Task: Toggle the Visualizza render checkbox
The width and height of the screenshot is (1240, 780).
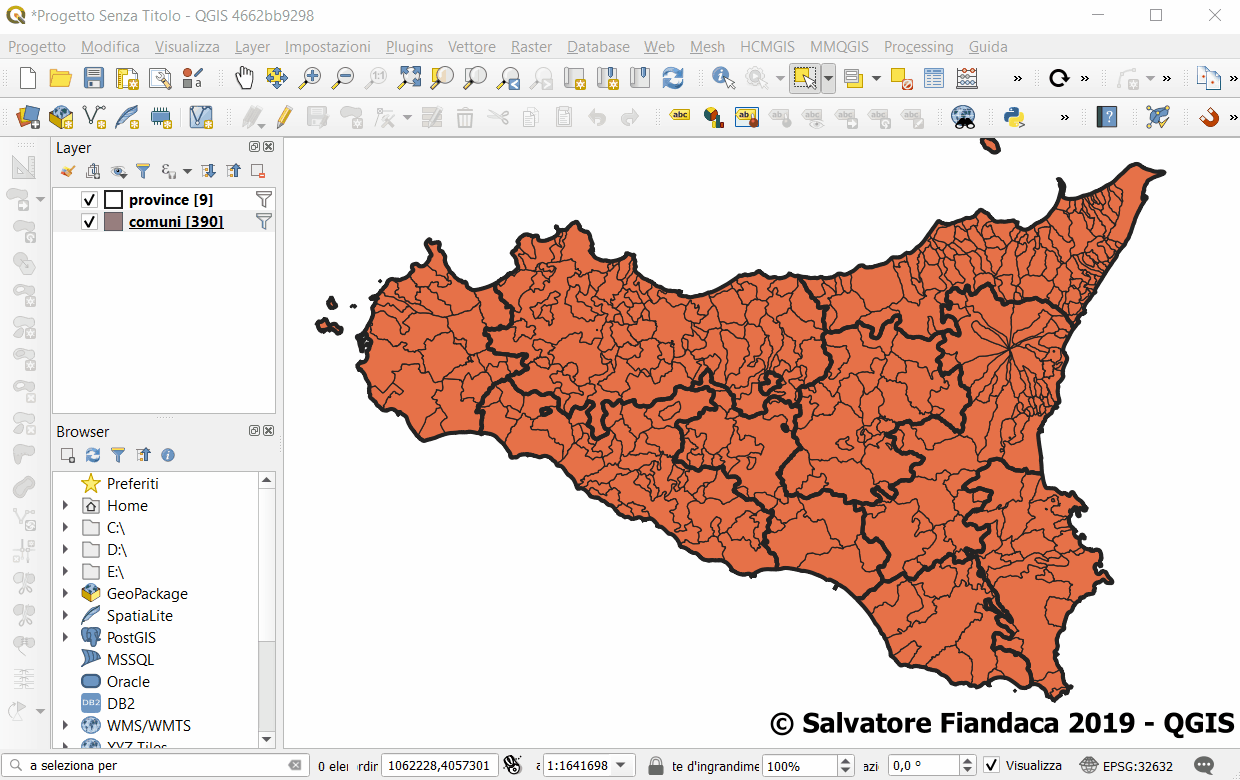Action: pyautogui.click(x=991, y=766)
